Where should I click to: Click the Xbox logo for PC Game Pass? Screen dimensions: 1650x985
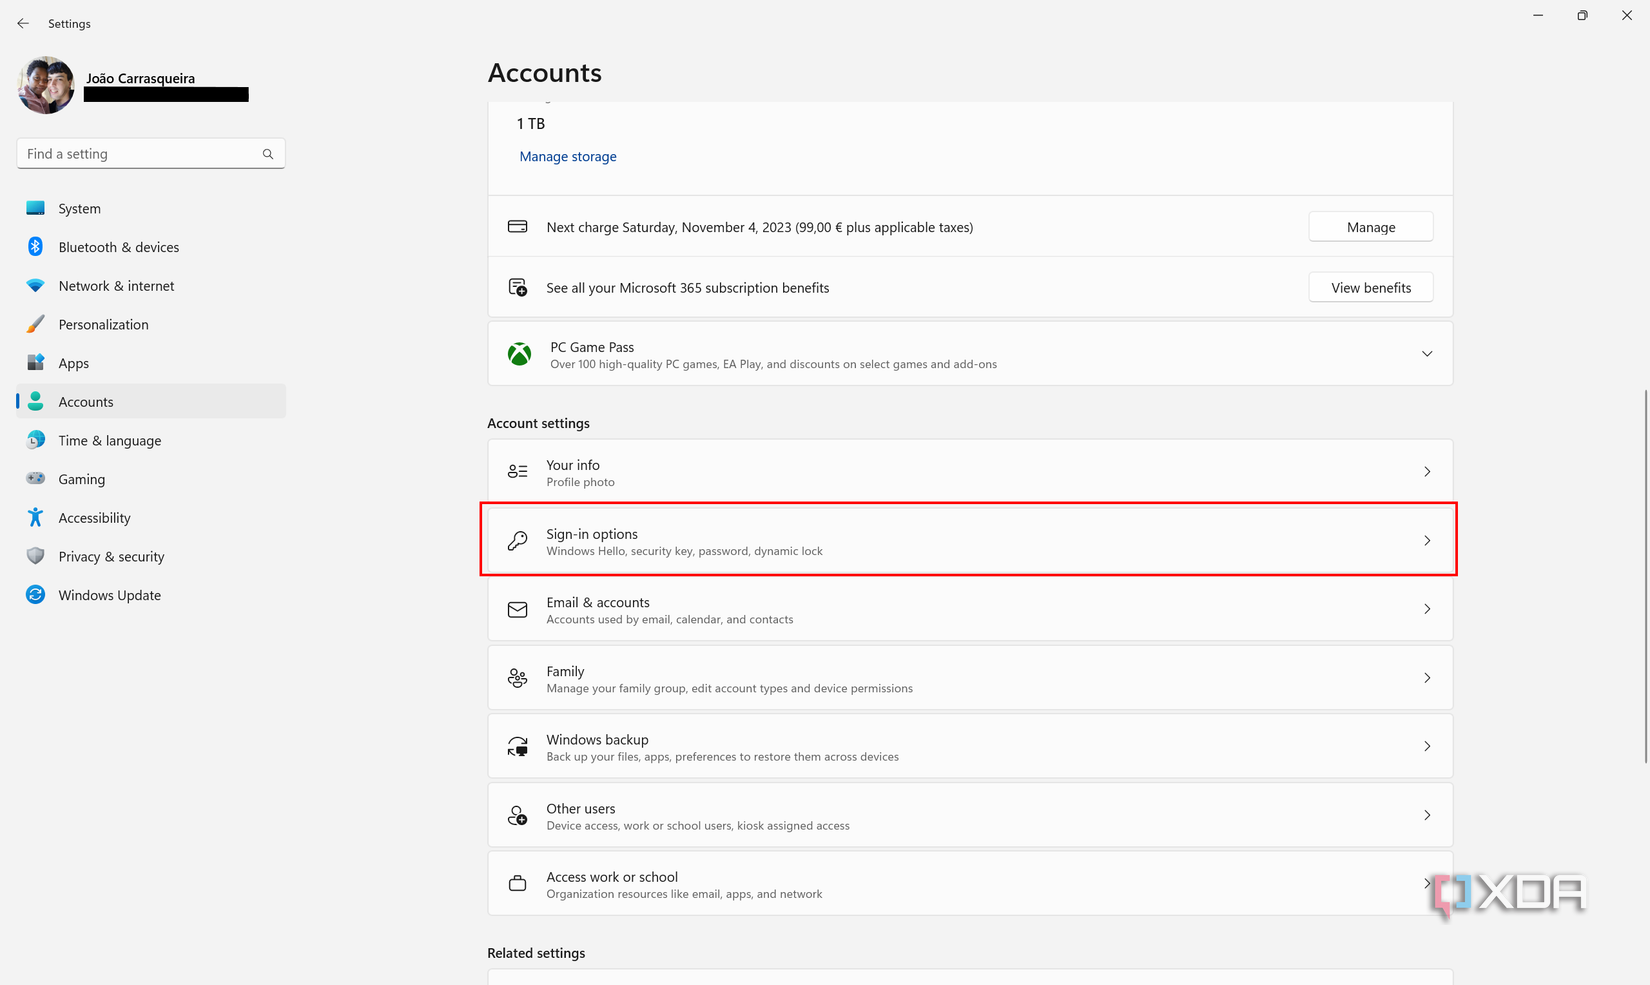point(519,354)
